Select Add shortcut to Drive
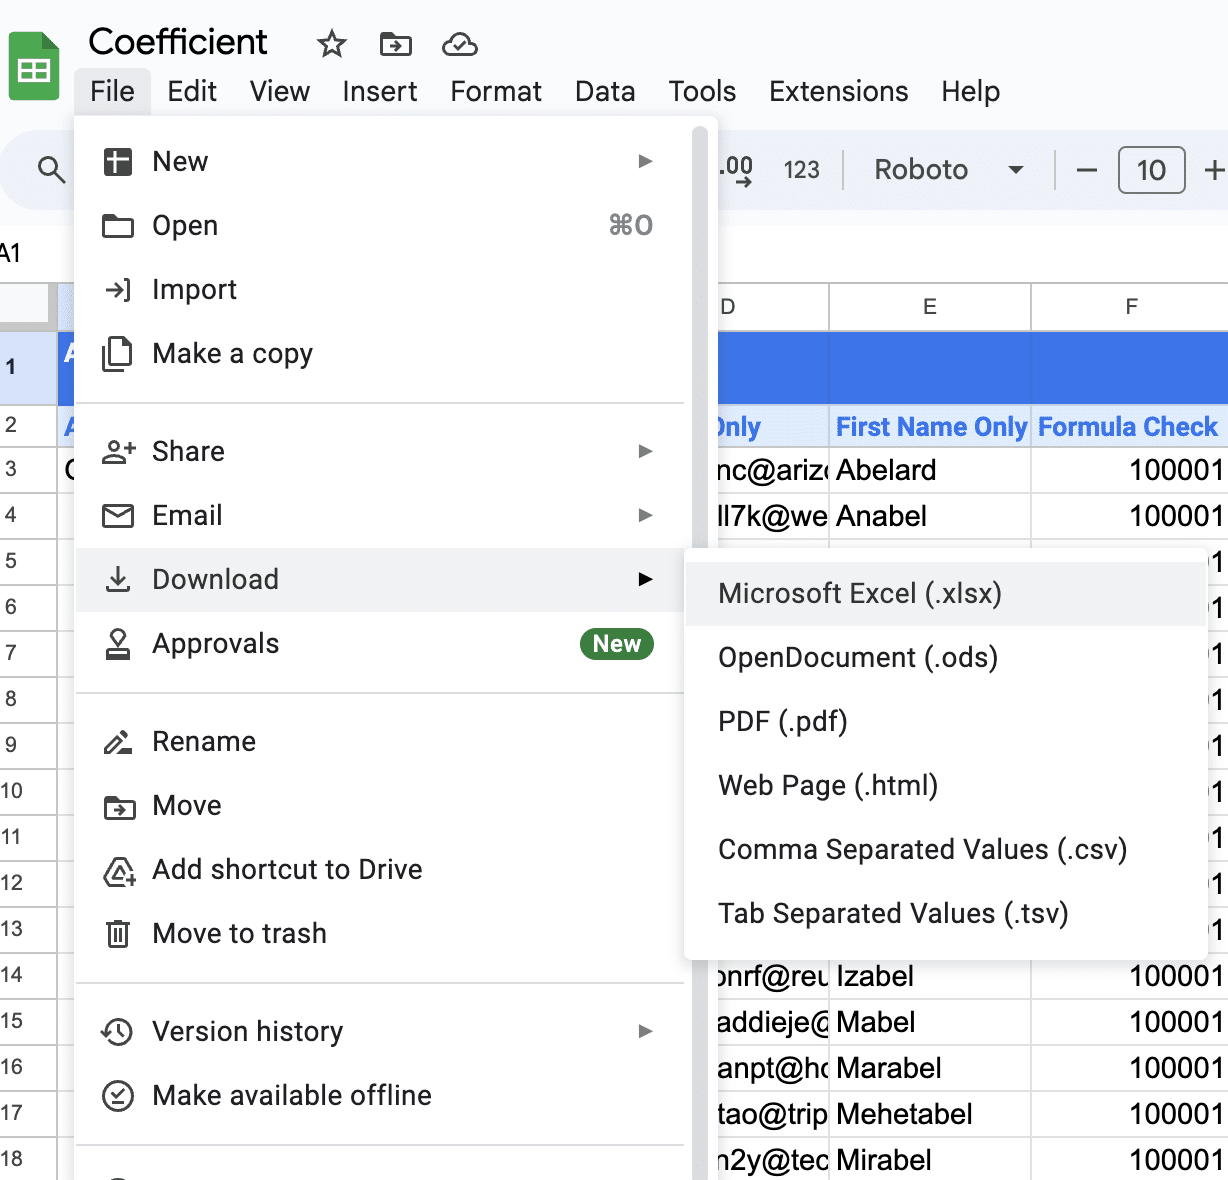This screenshot has width=1228, height=1180. pyautogui.click(x=380, y=869)
